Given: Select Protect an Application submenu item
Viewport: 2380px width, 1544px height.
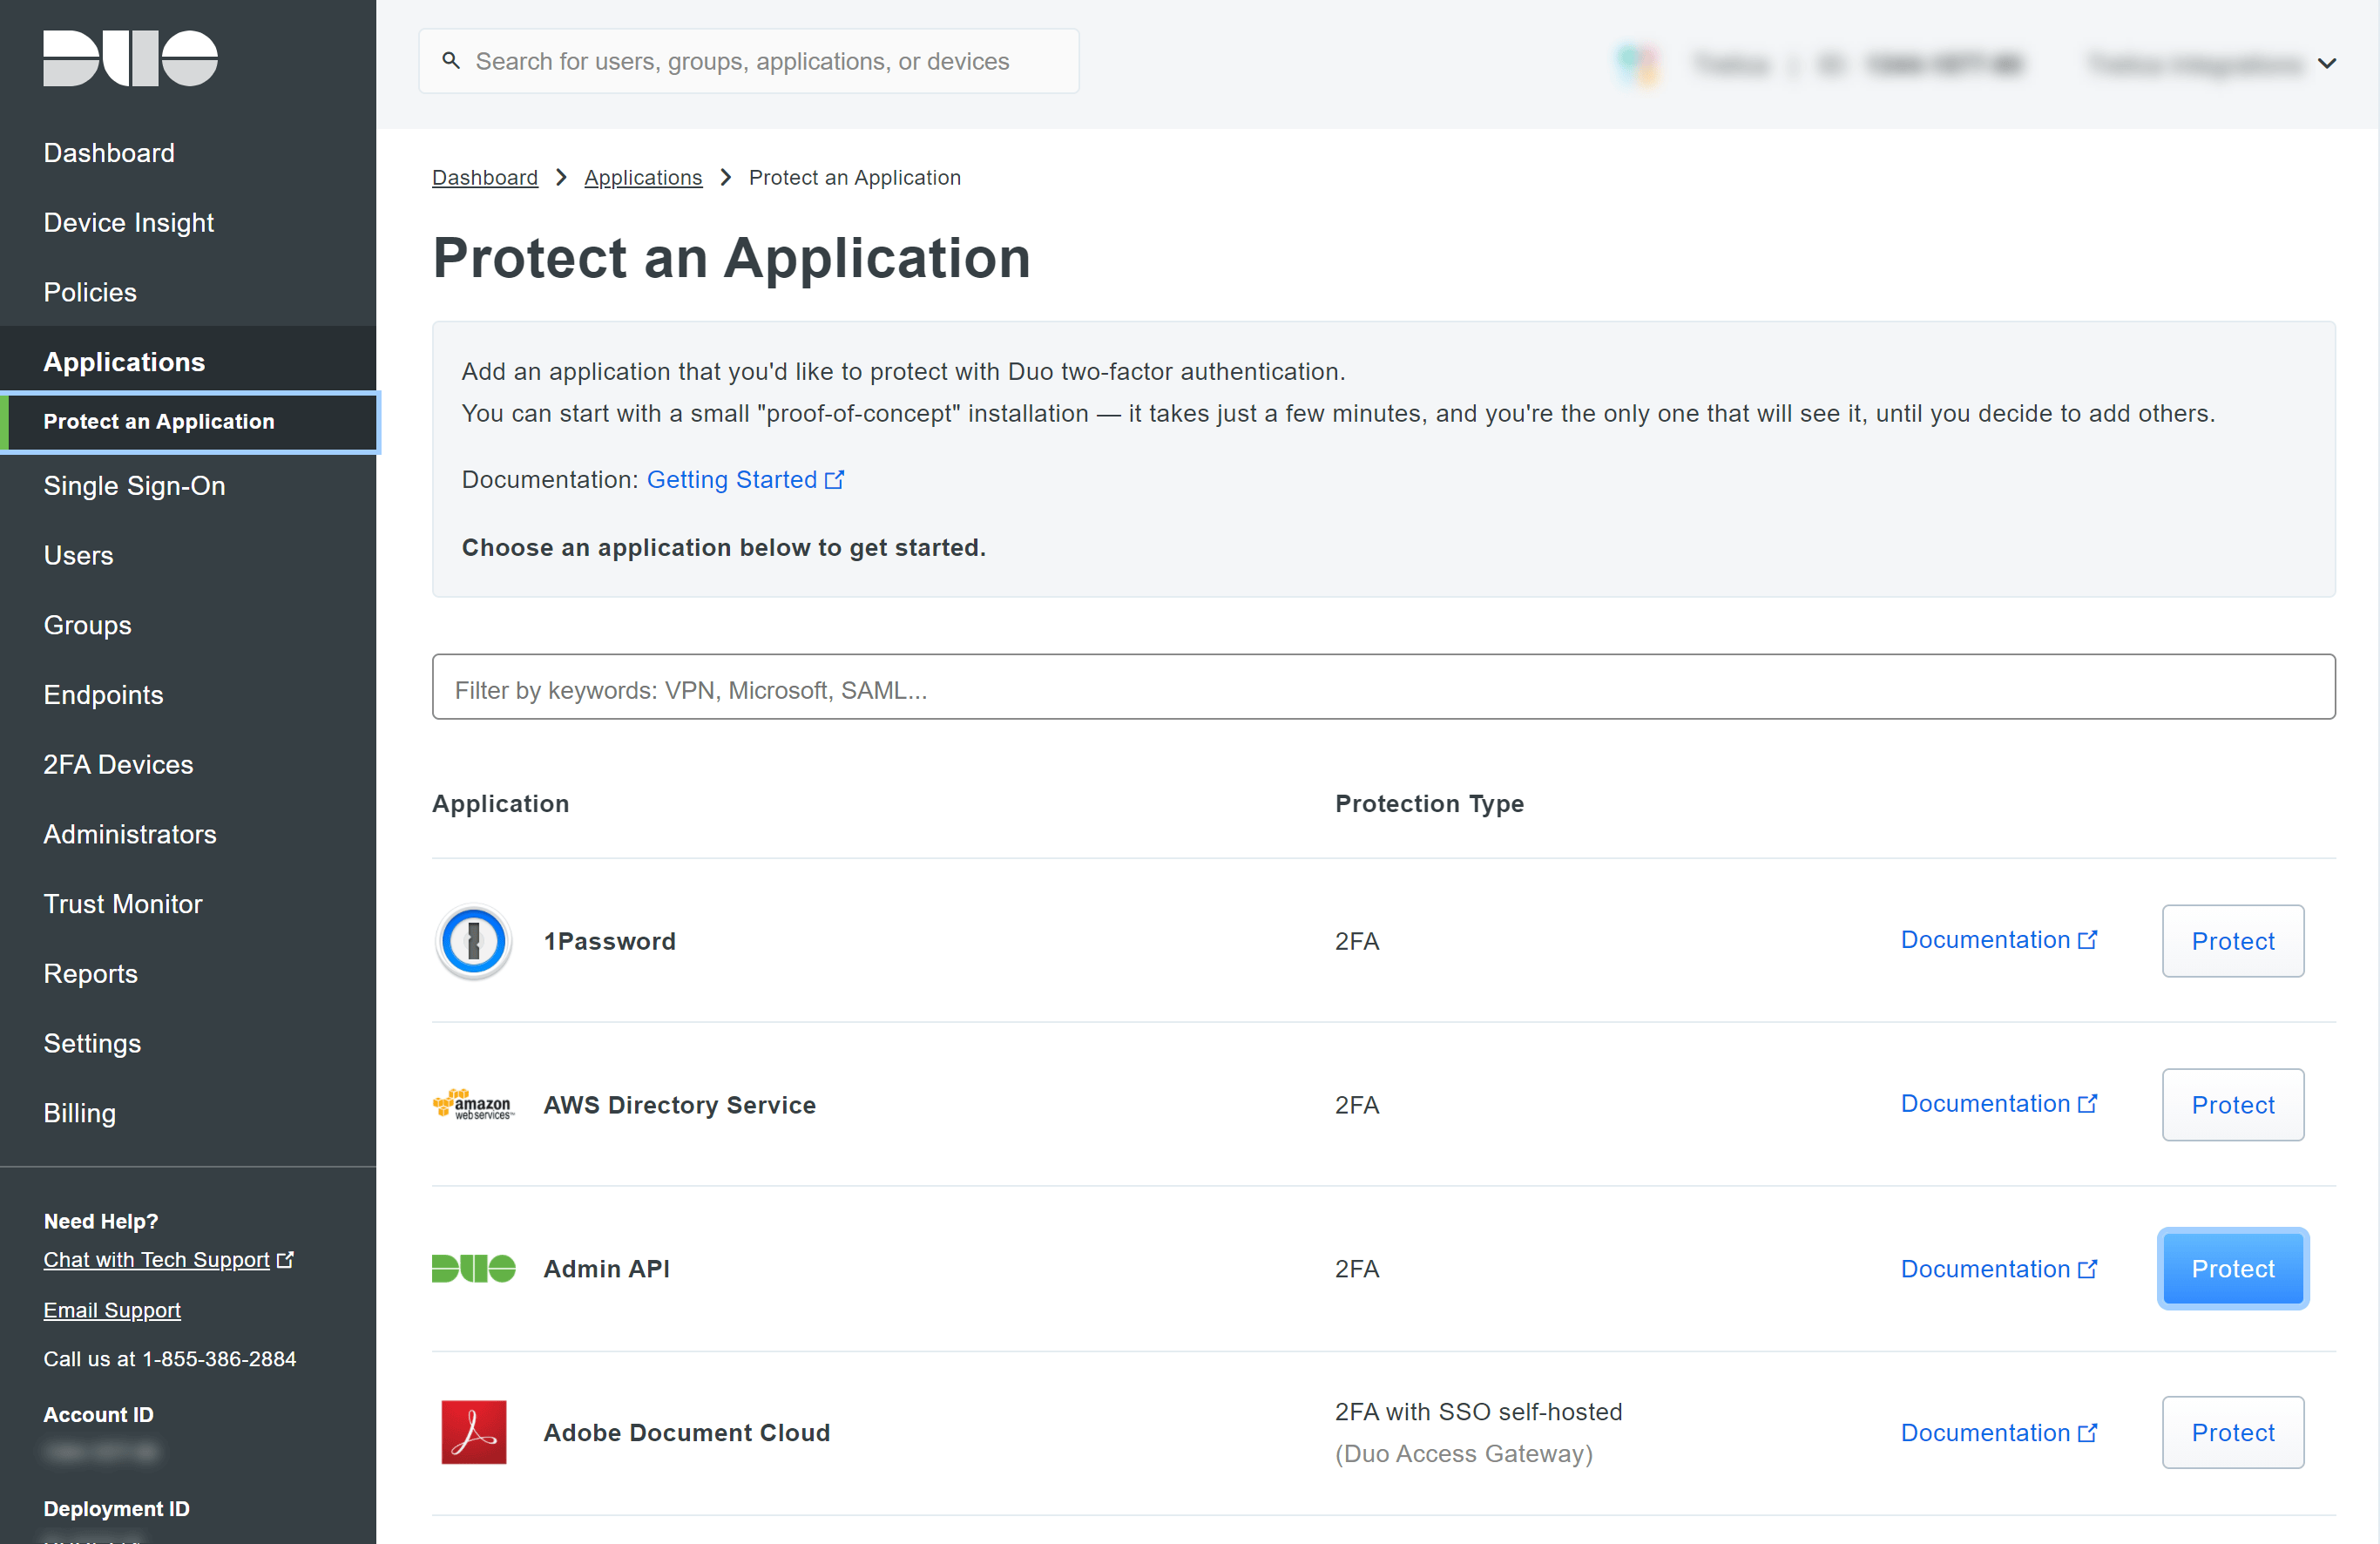Looking at the screenshot, I should tap(189, 421).
